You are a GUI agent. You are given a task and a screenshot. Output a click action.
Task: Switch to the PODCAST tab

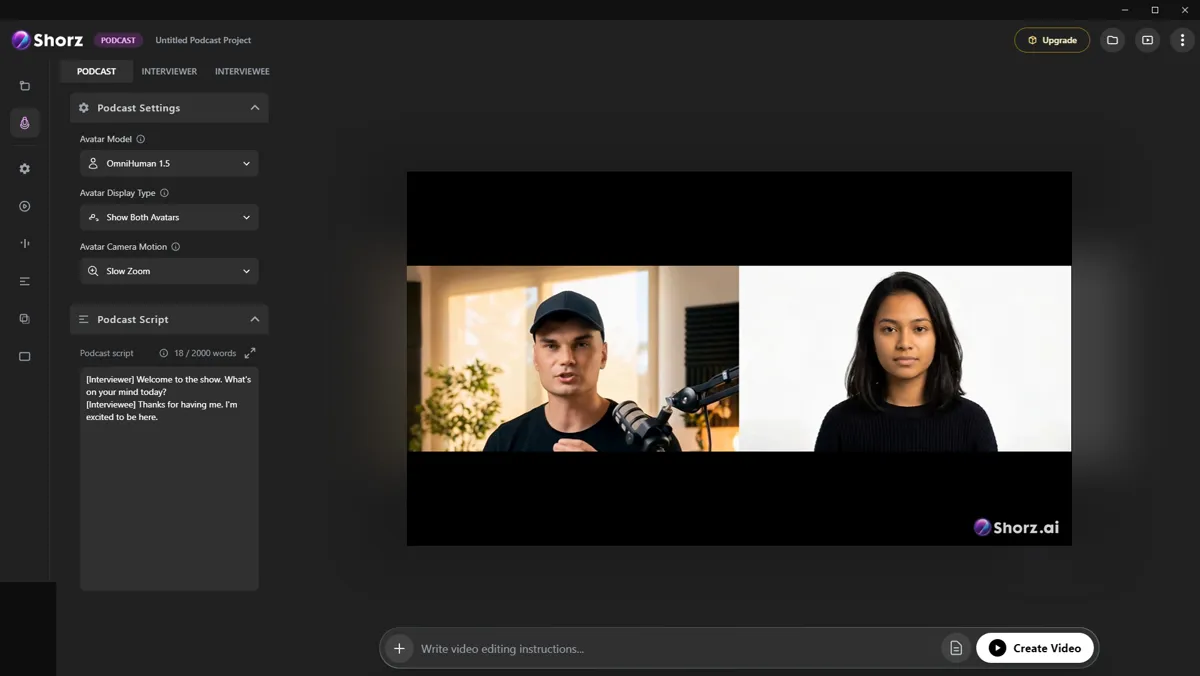point(96,71)
